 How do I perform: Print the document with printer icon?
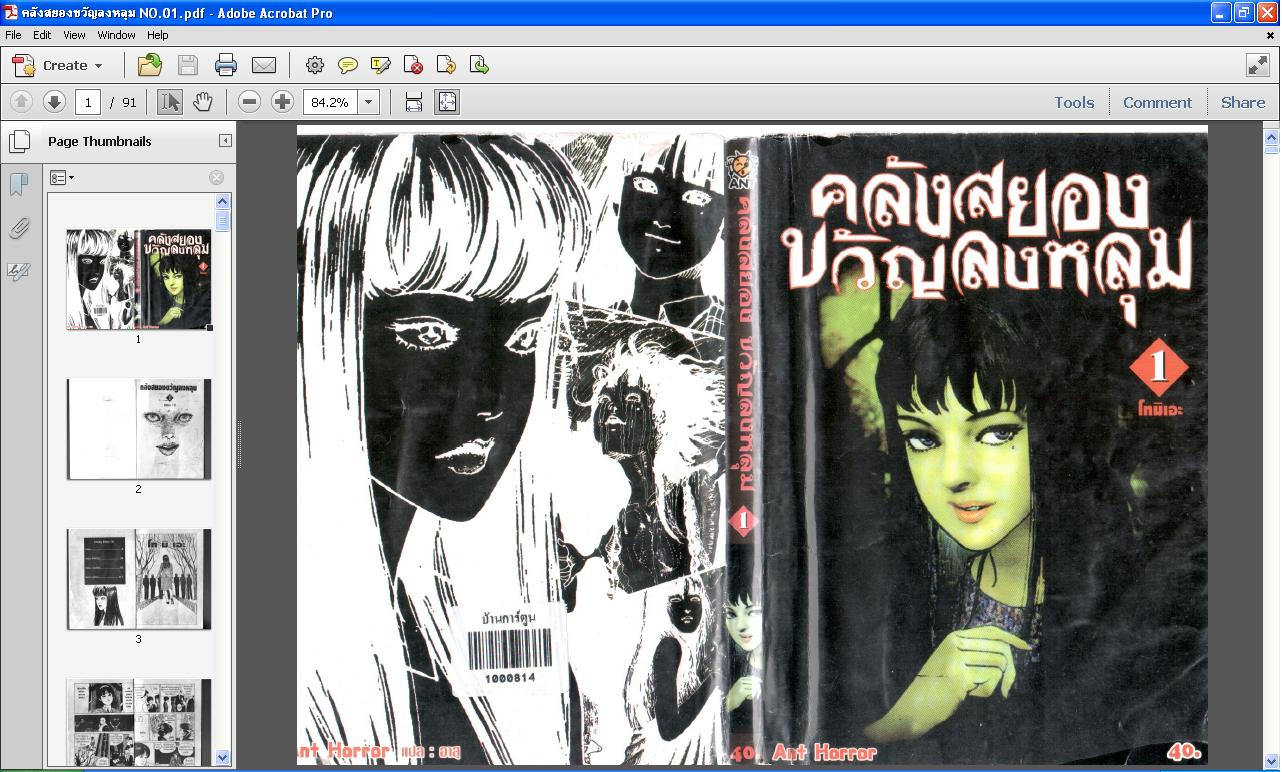(x=226, y=66)
